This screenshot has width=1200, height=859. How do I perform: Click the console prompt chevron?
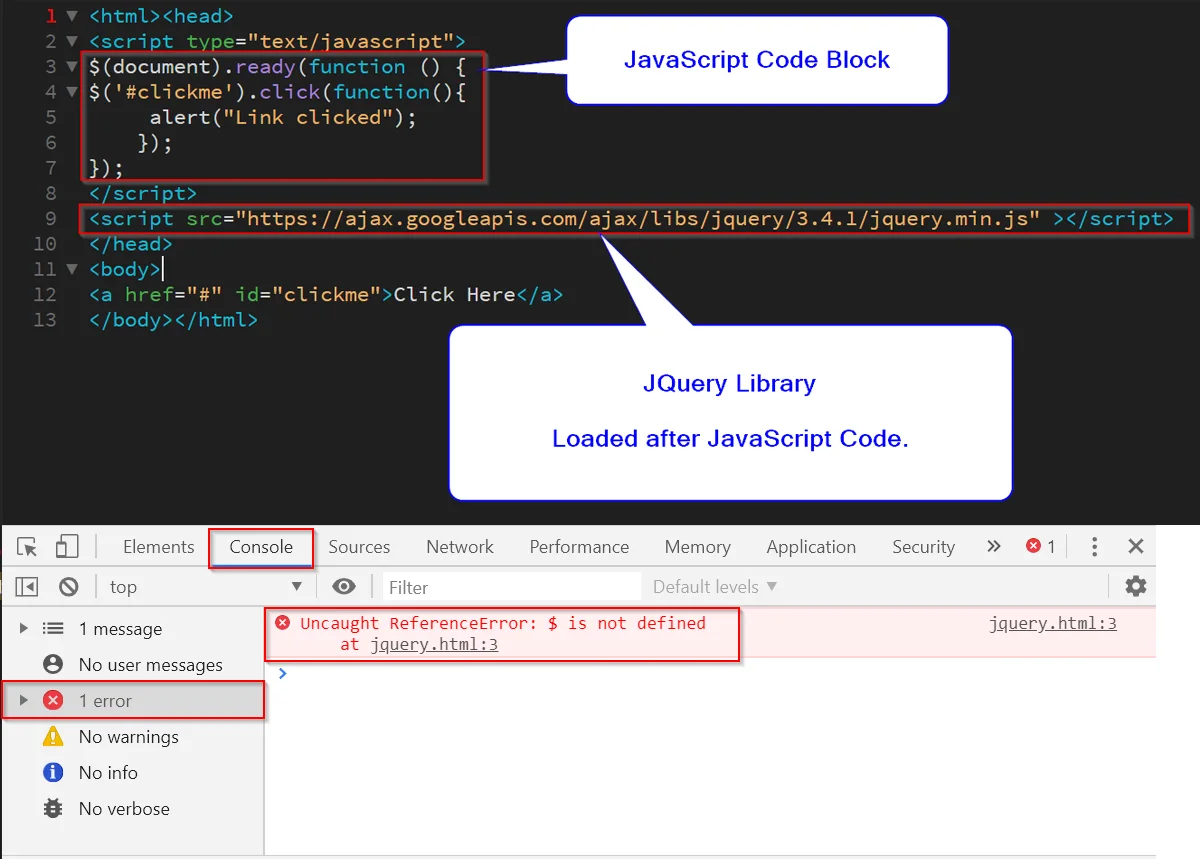point(283,673)
